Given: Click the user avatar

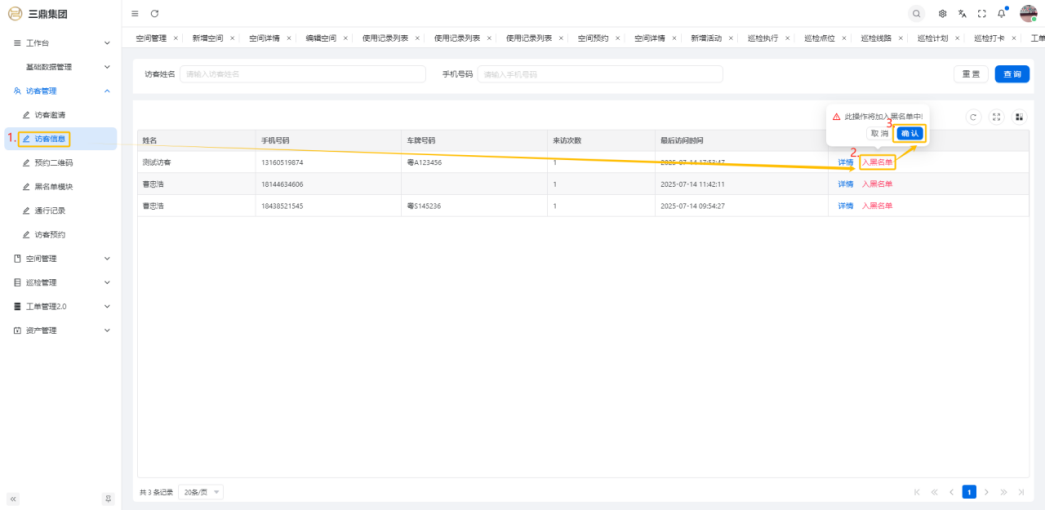Looking at the screenshot, I should [x=1028, y=13].
